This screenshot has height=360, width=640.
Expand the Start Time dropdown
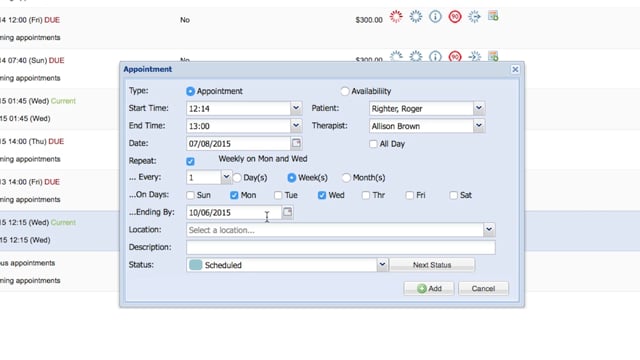(x=296, y=108)
